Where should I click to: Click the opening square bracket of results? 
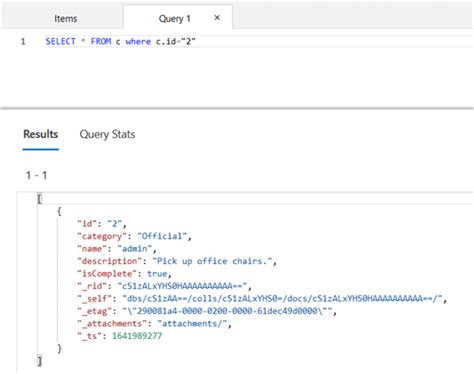[39, 199]
